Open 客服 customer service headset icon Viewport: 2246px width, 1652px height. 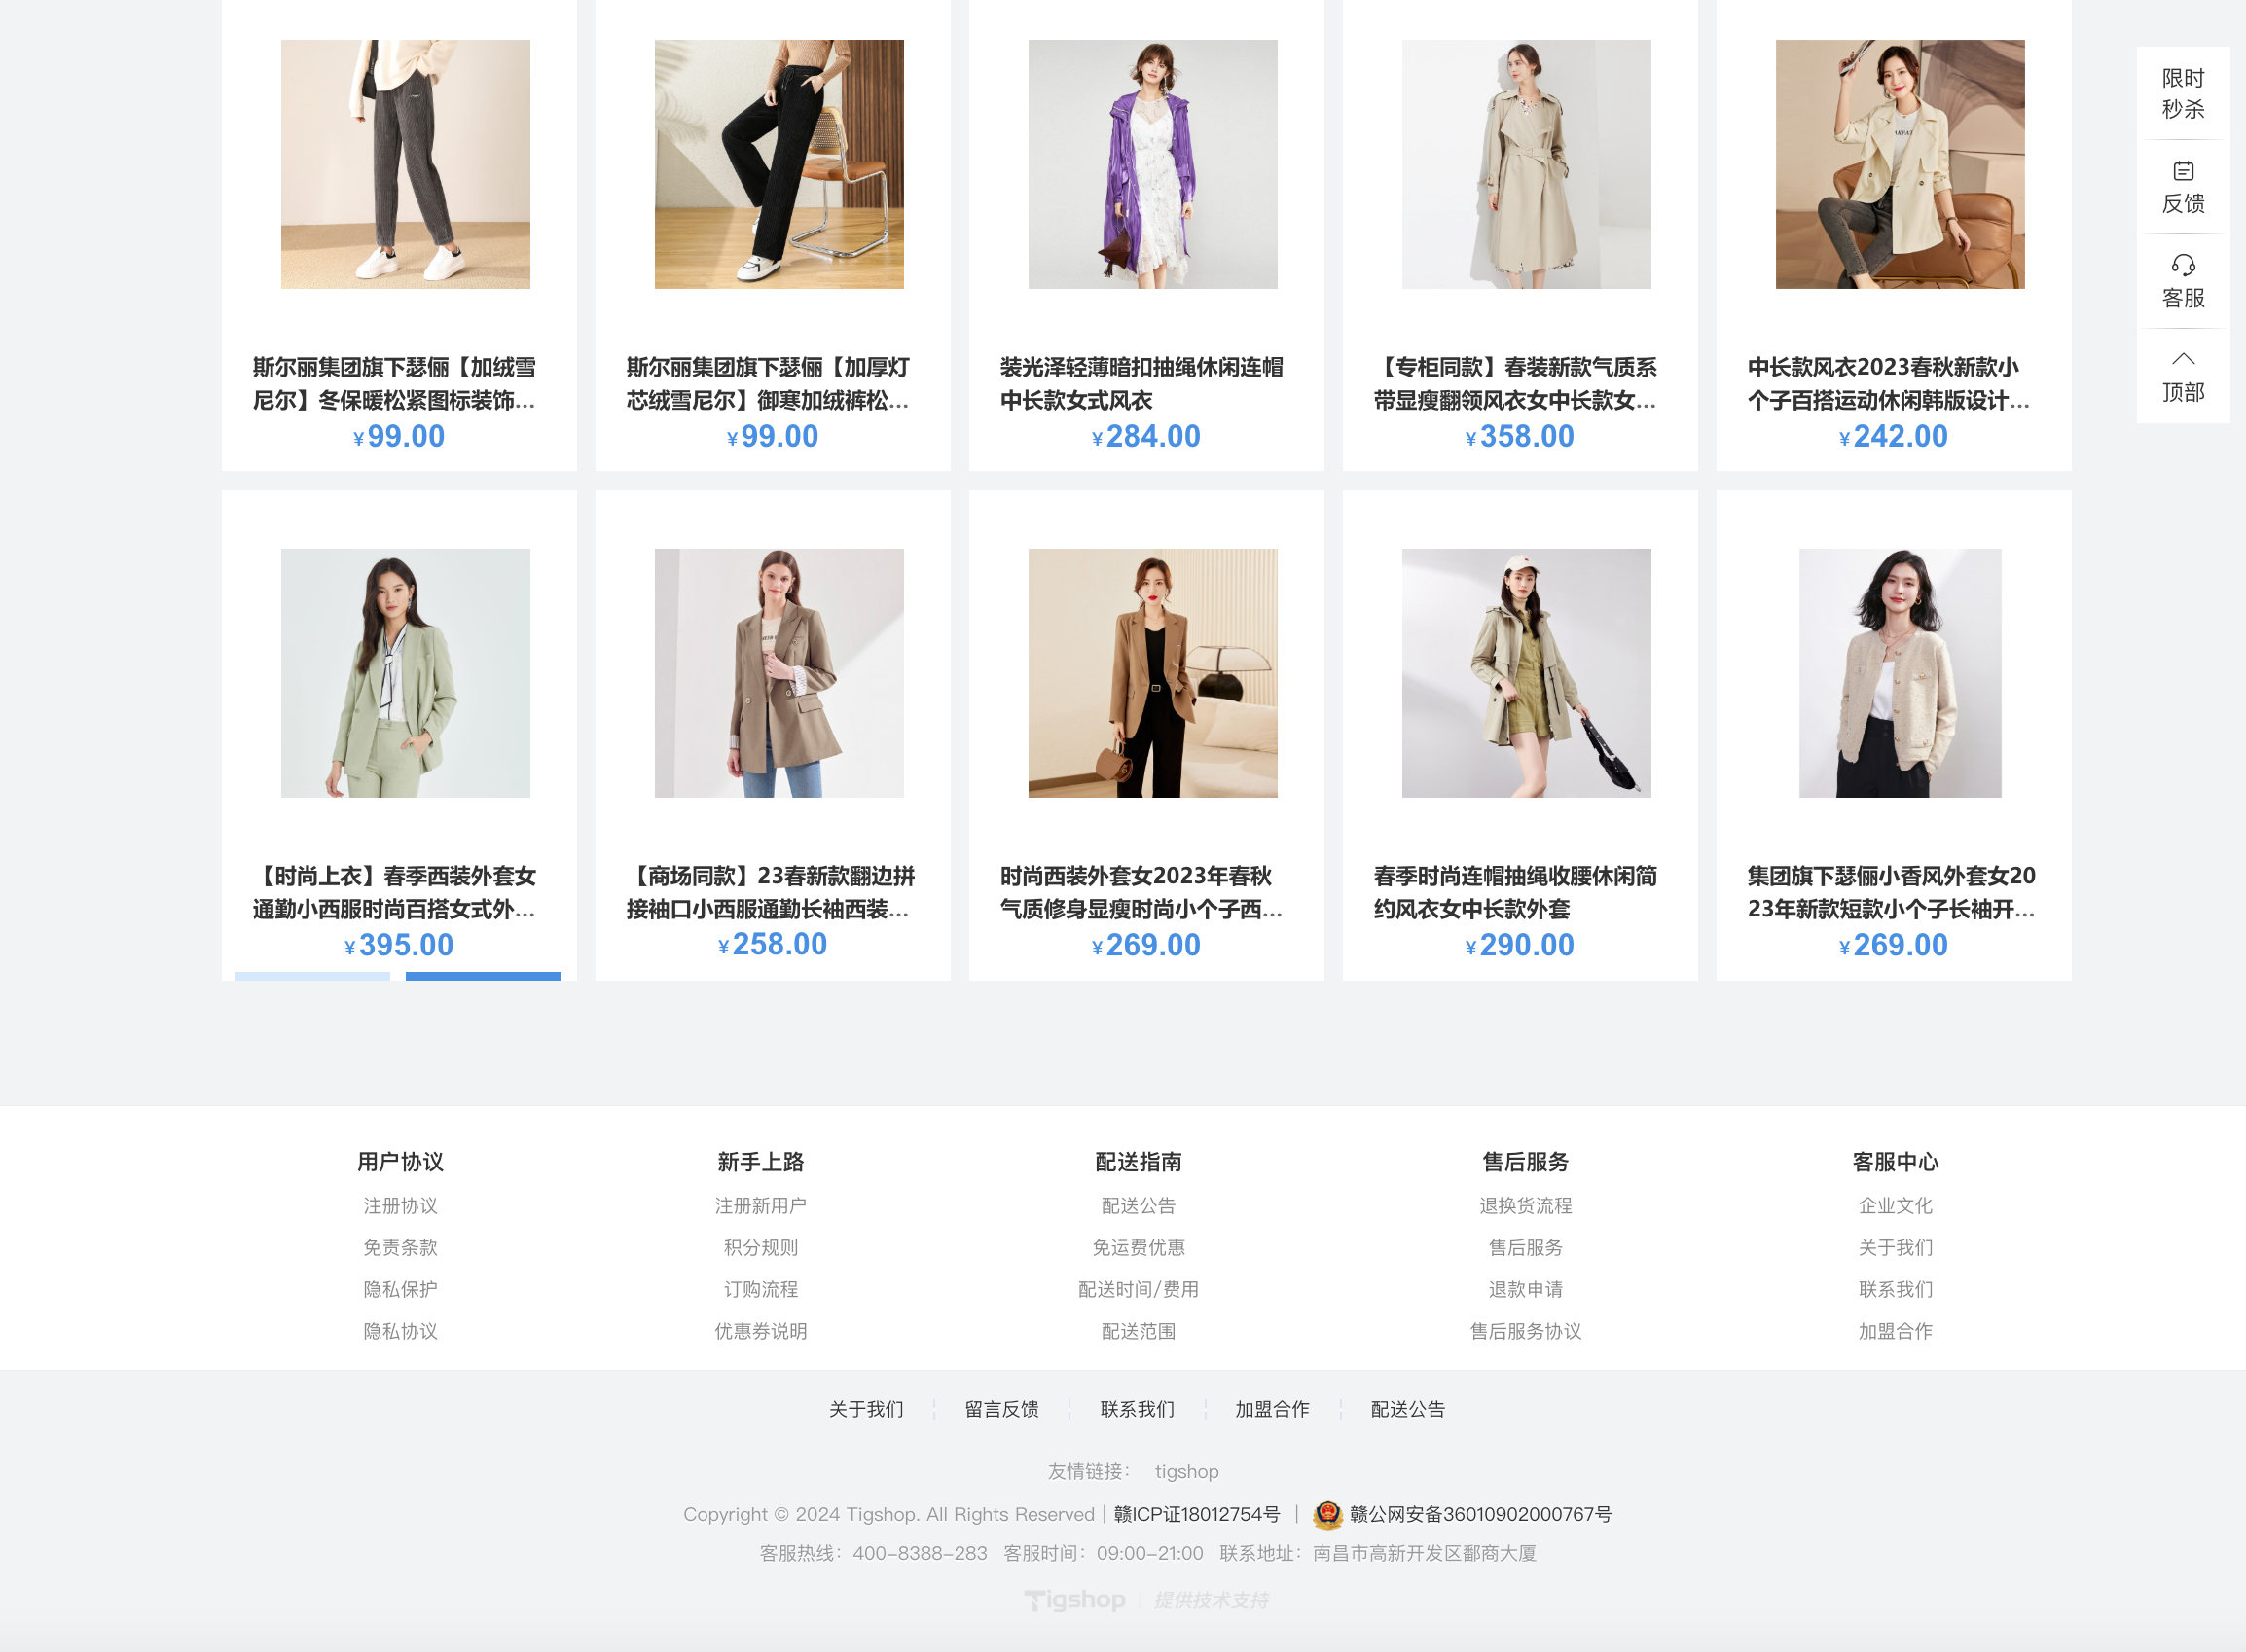2183,265
